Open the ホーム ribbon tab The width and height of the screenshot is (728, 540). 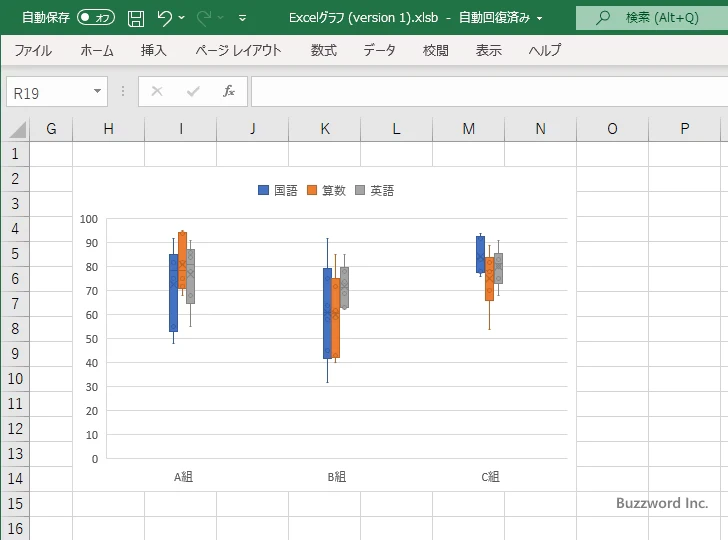pyautogui.click(x=97, y=50)
